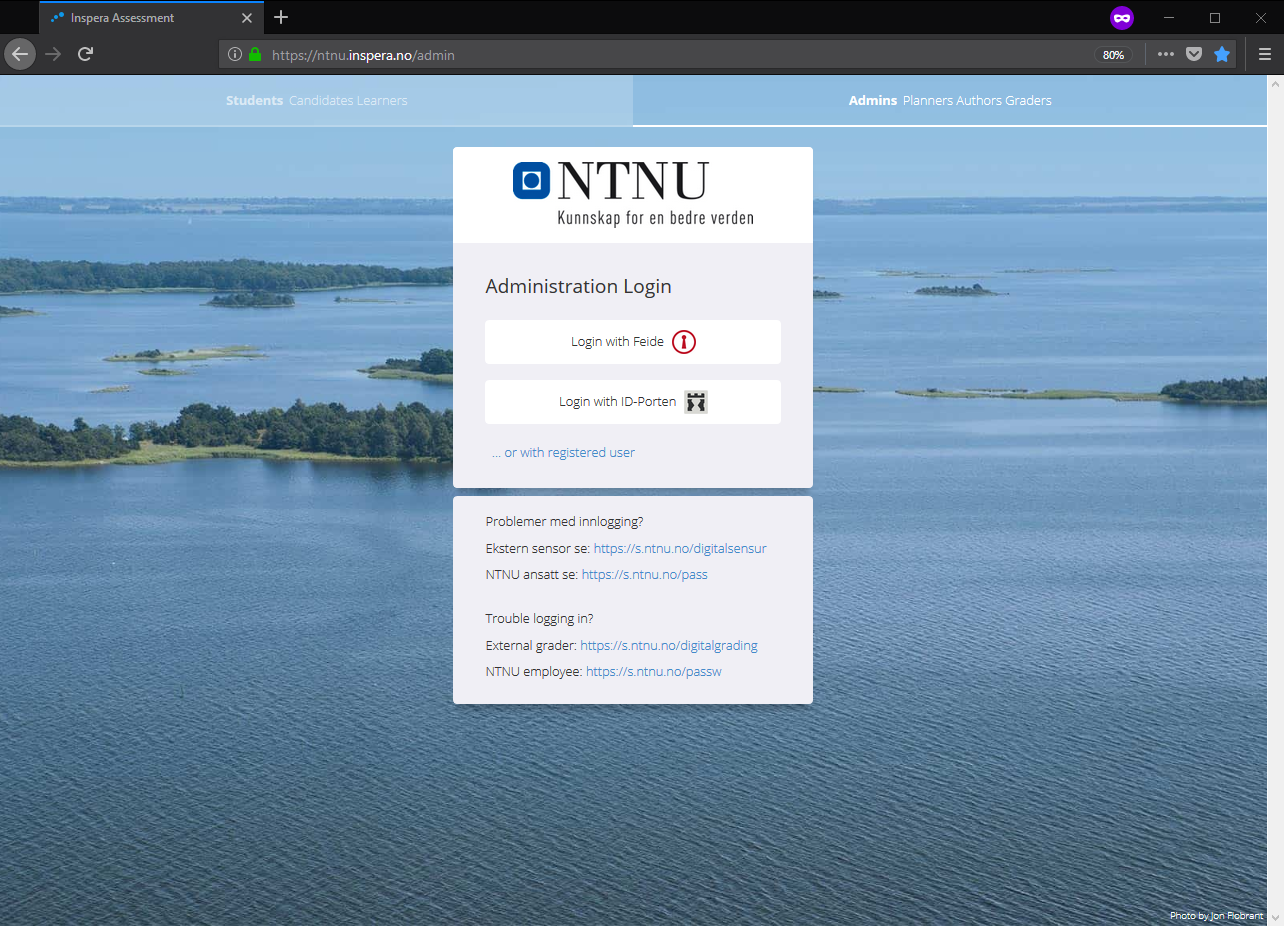
Task: Open site information icon in the address bar
Action: (235, 55)
